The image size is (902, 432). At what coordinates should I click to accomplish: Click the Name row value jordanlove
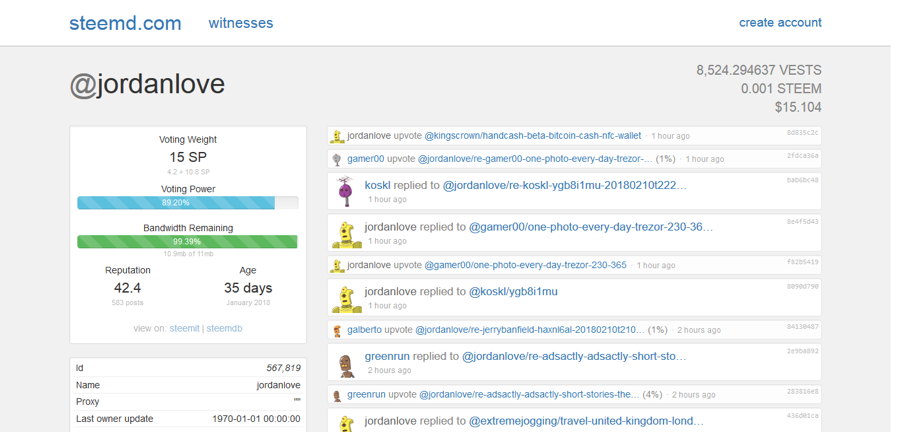278,385
